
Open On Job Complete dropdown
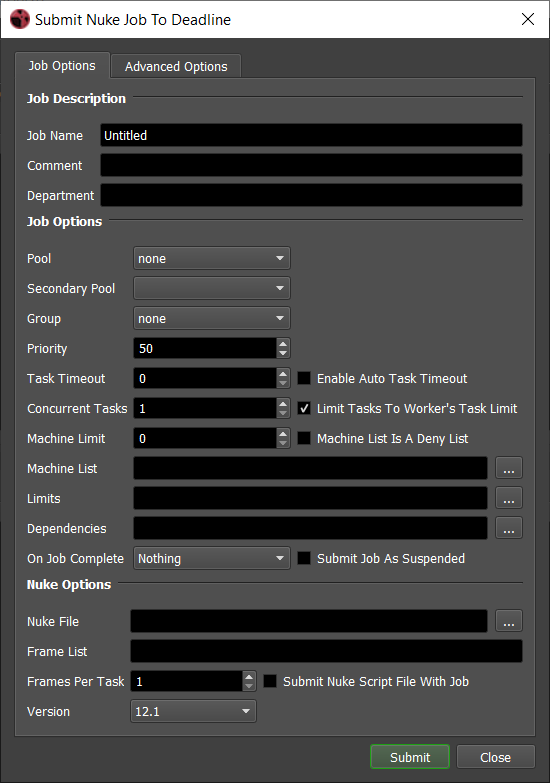[212, 558]
